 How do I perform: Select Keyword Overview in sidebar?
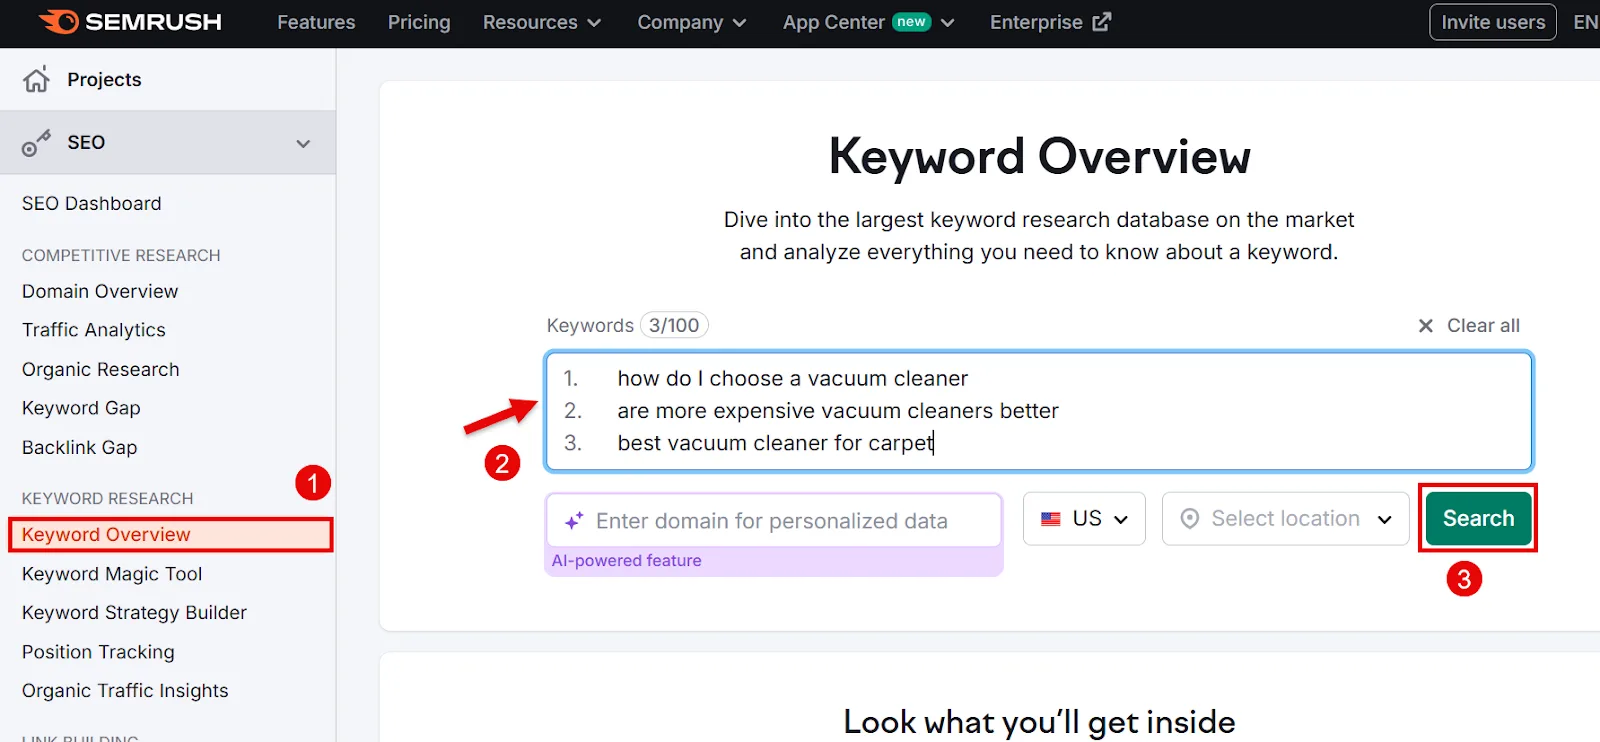point(170,535)
